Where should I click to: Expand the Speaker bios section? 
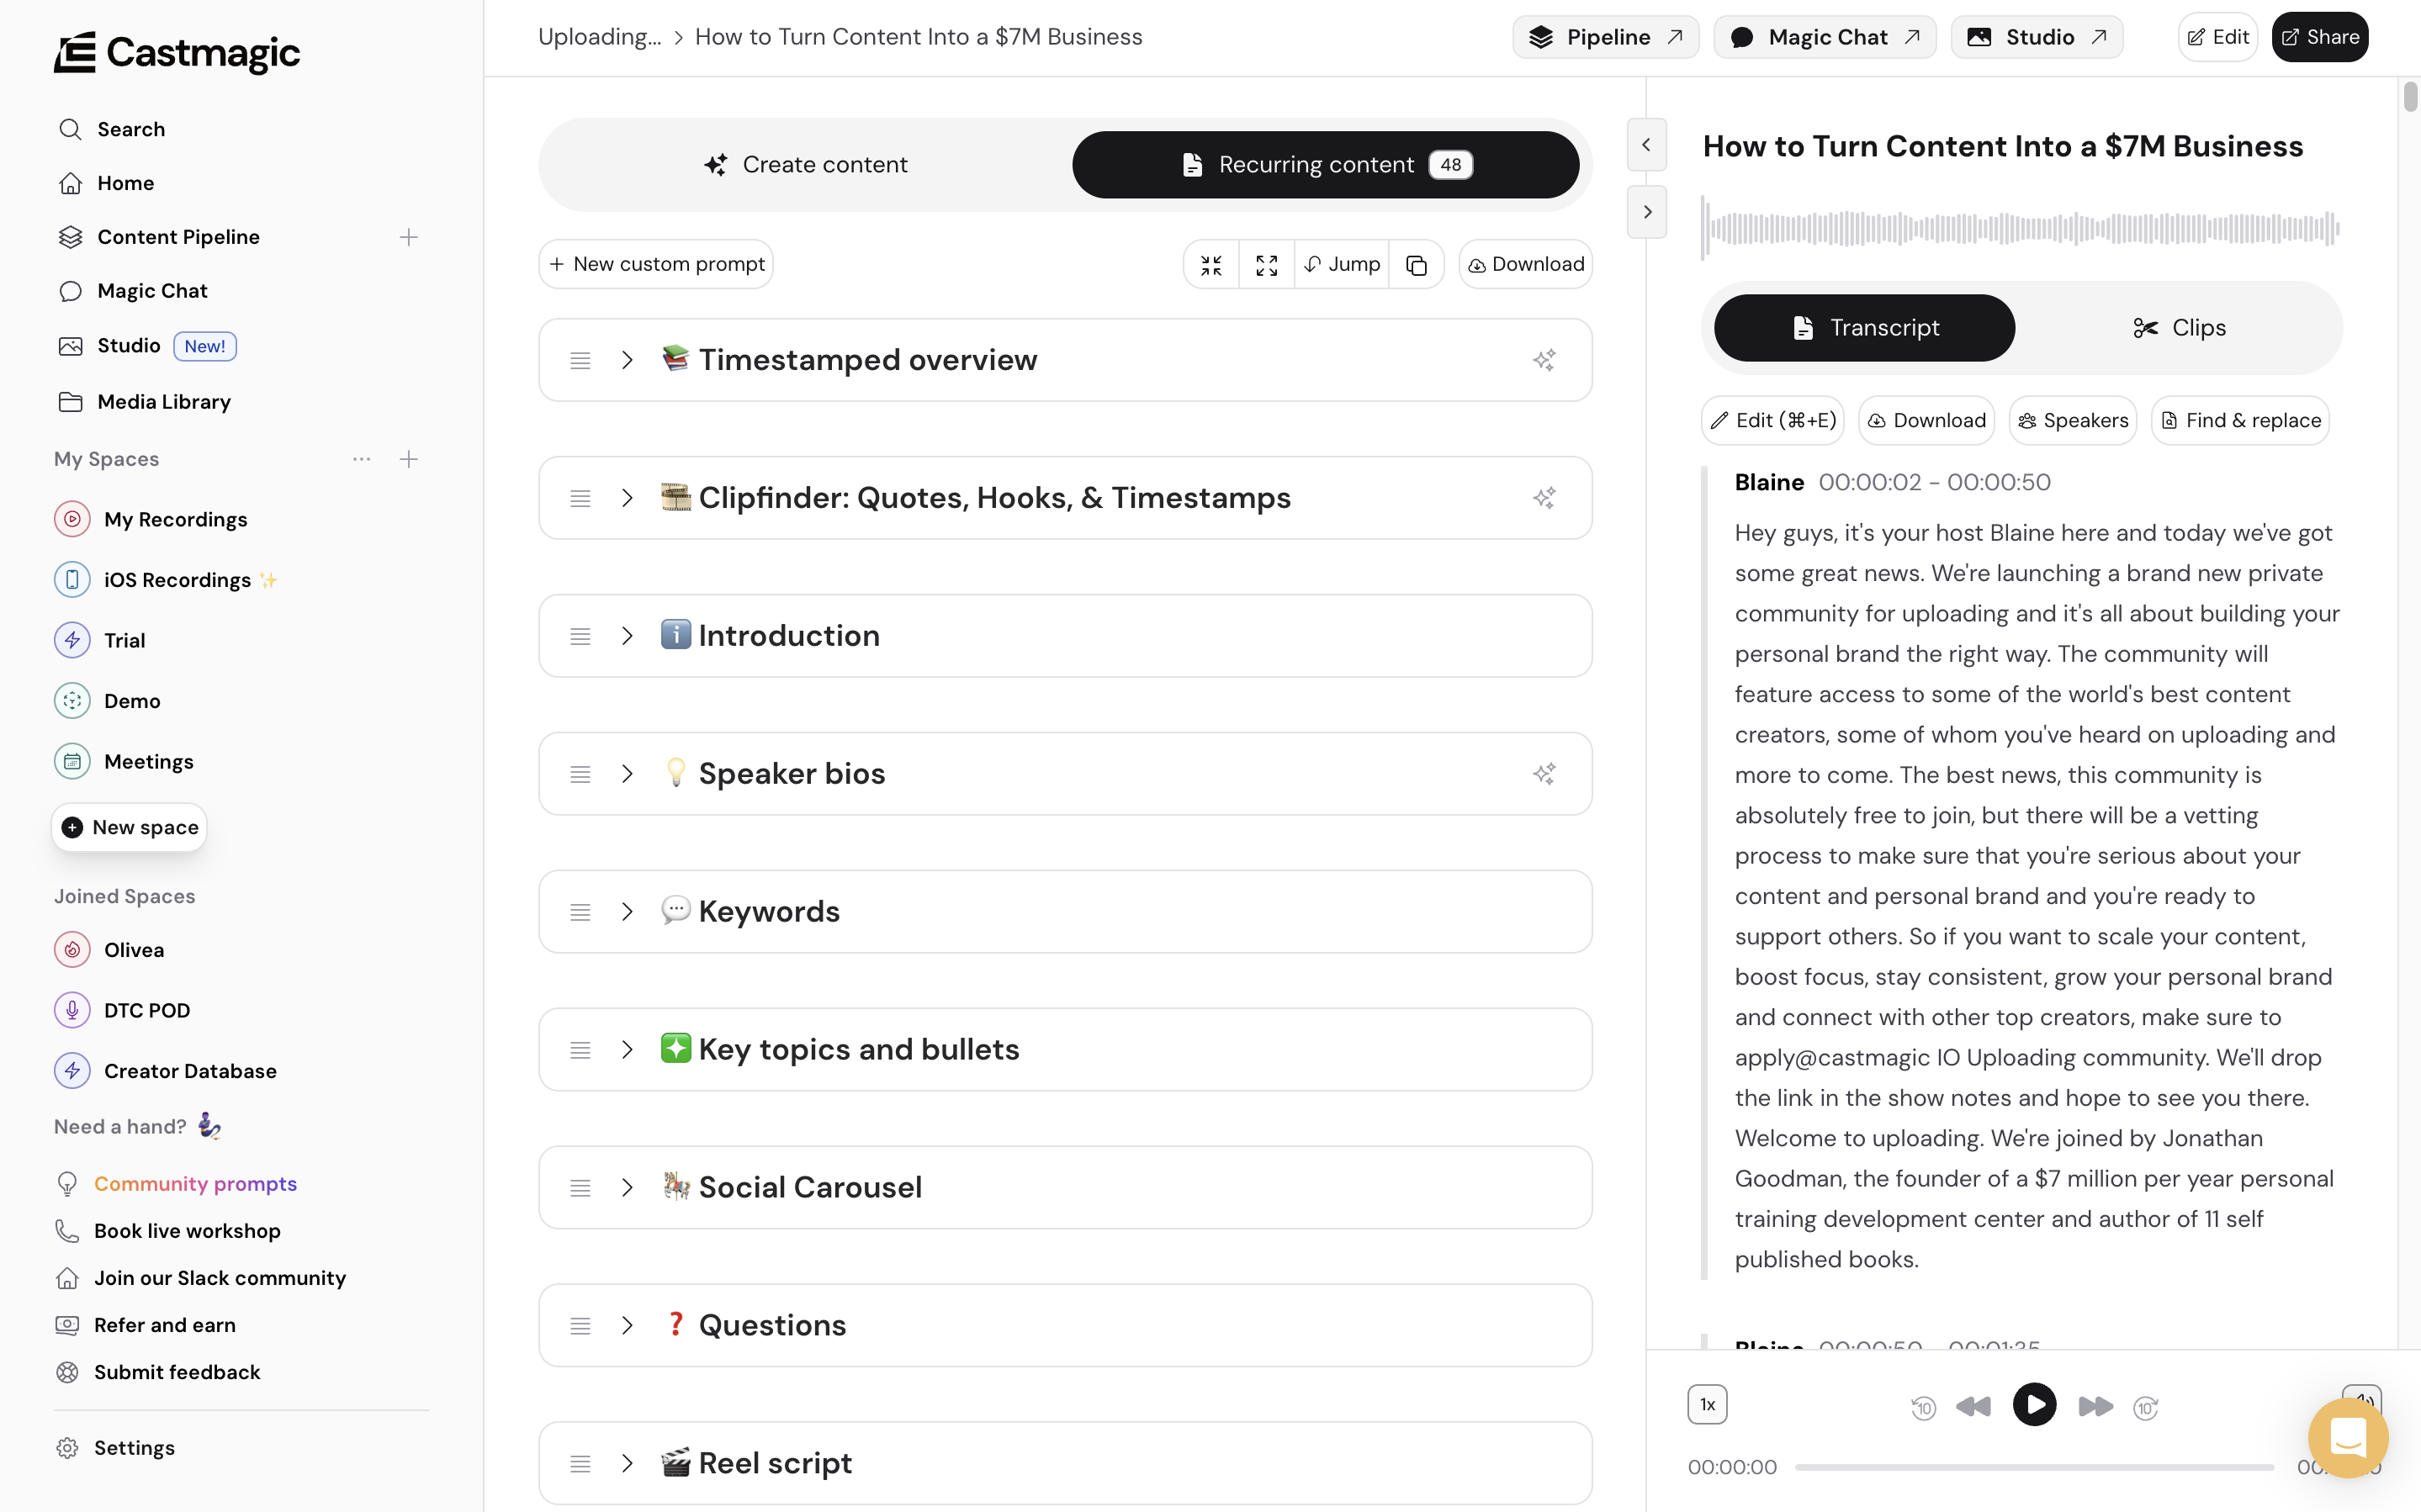click(627, 774)
